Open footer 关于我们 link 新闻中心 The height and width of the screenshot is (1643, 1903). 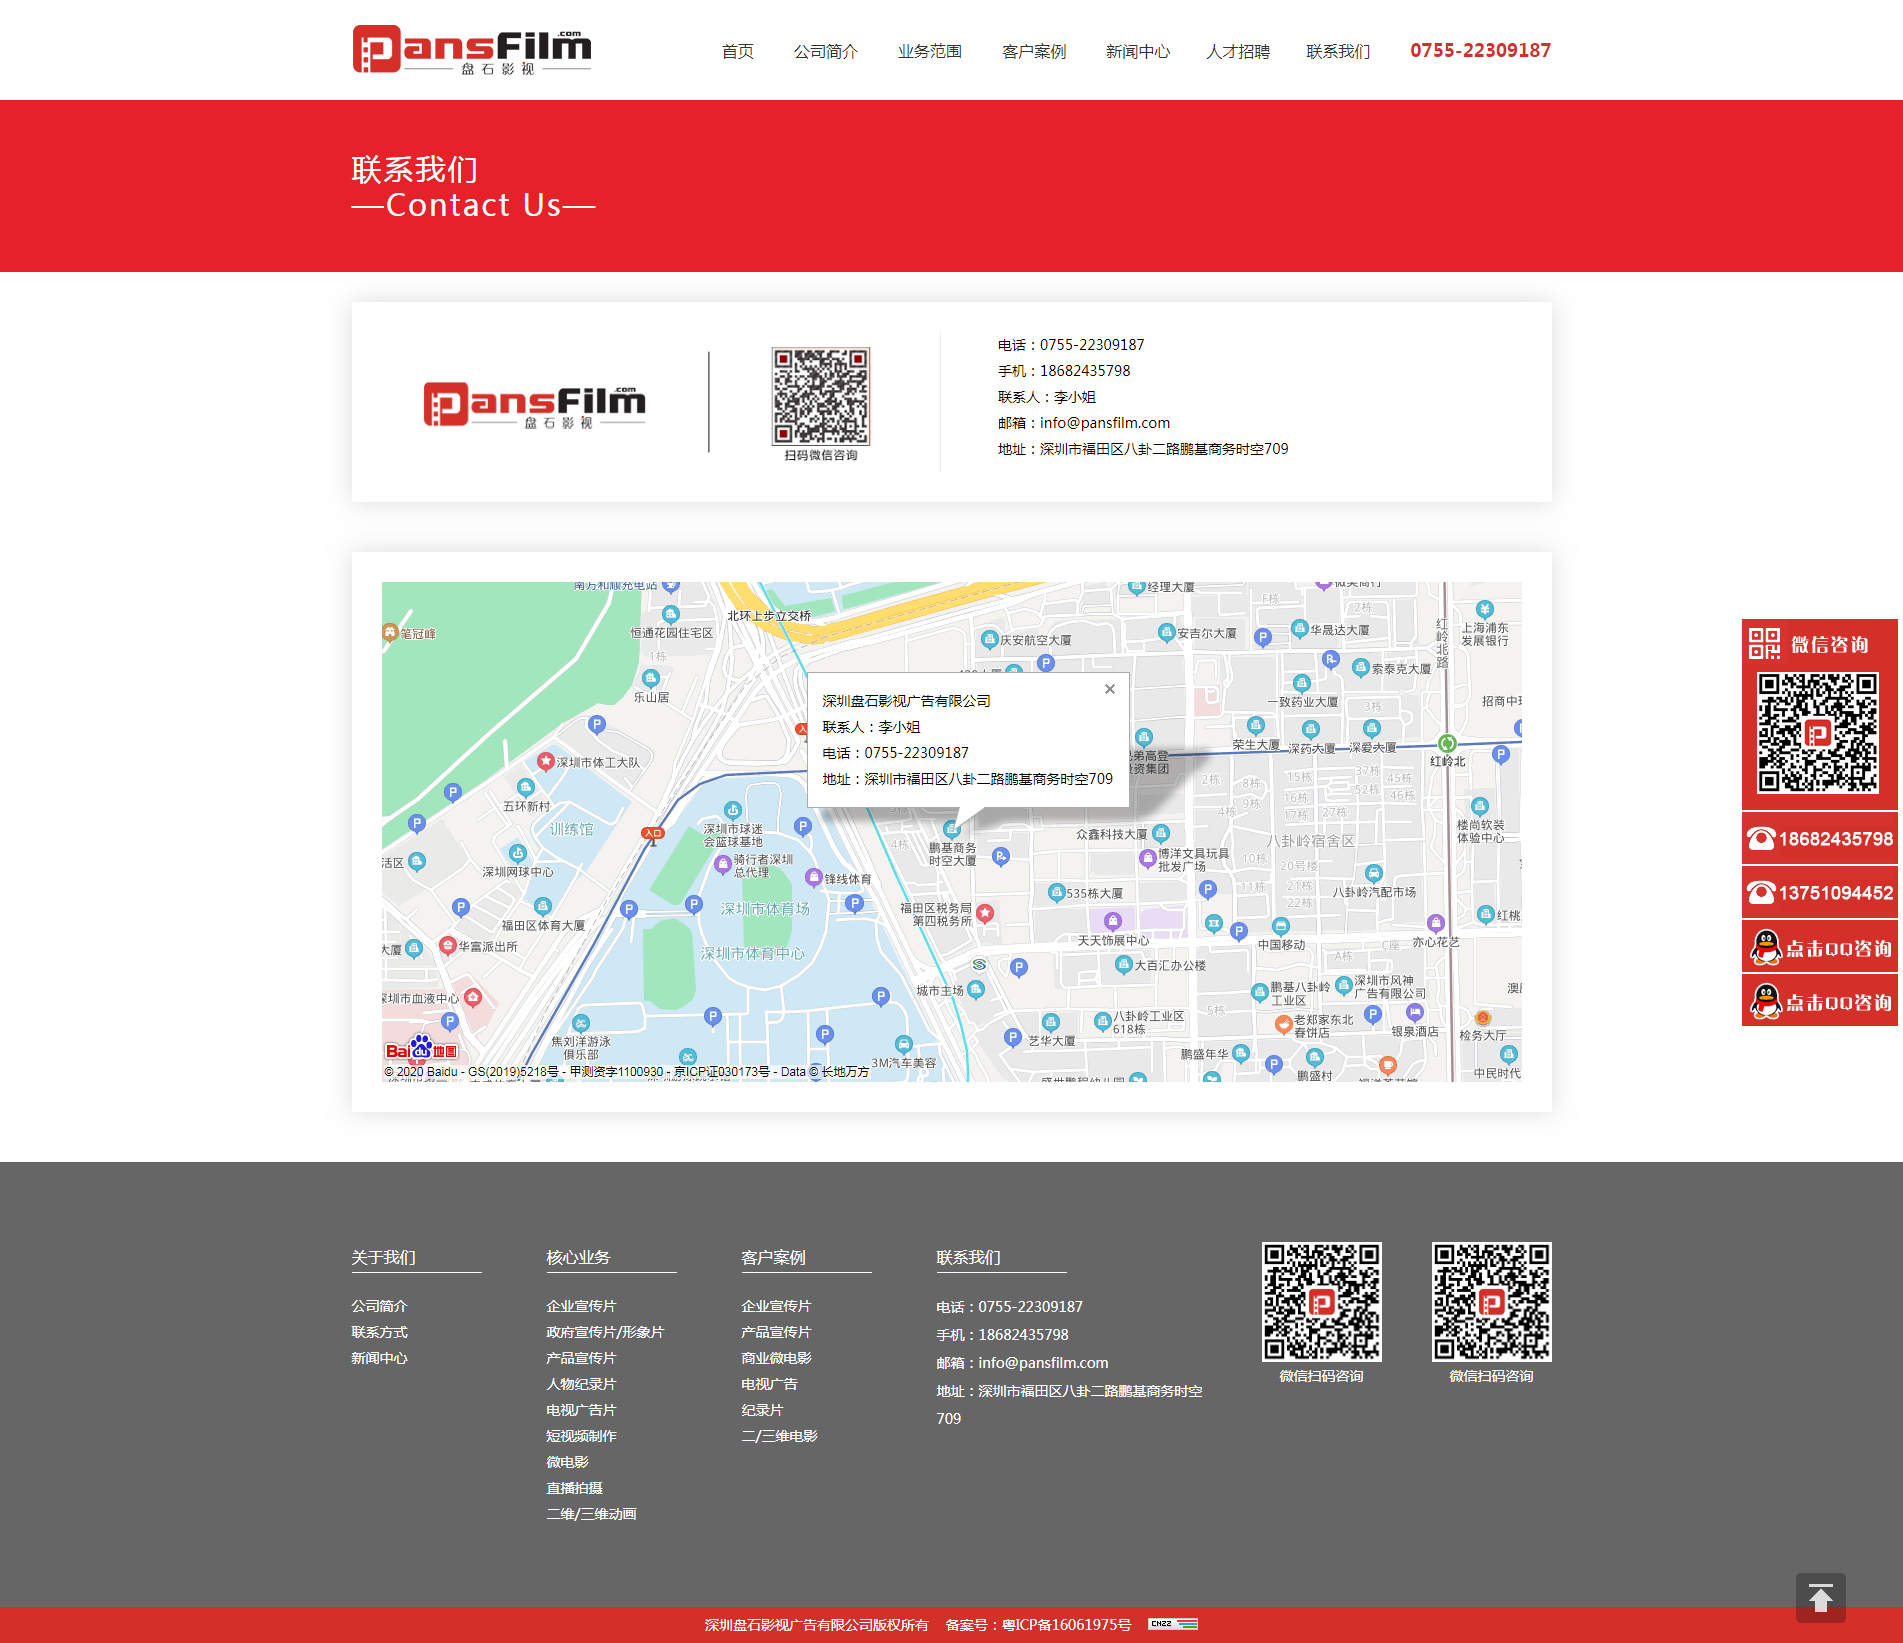click(x=379, y=1358)
